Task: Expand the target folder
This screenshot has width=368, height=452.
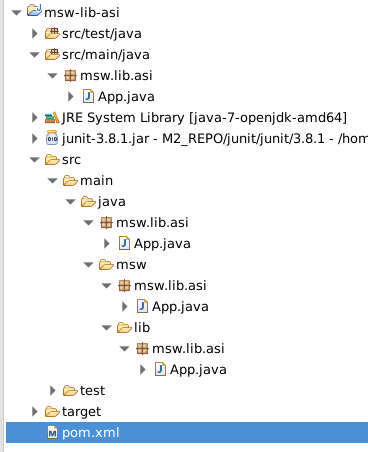Action: point(34,412)
